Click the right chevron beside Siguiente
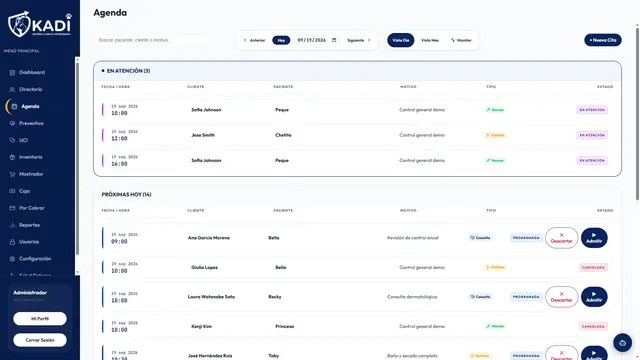 (x=369, y=40)
